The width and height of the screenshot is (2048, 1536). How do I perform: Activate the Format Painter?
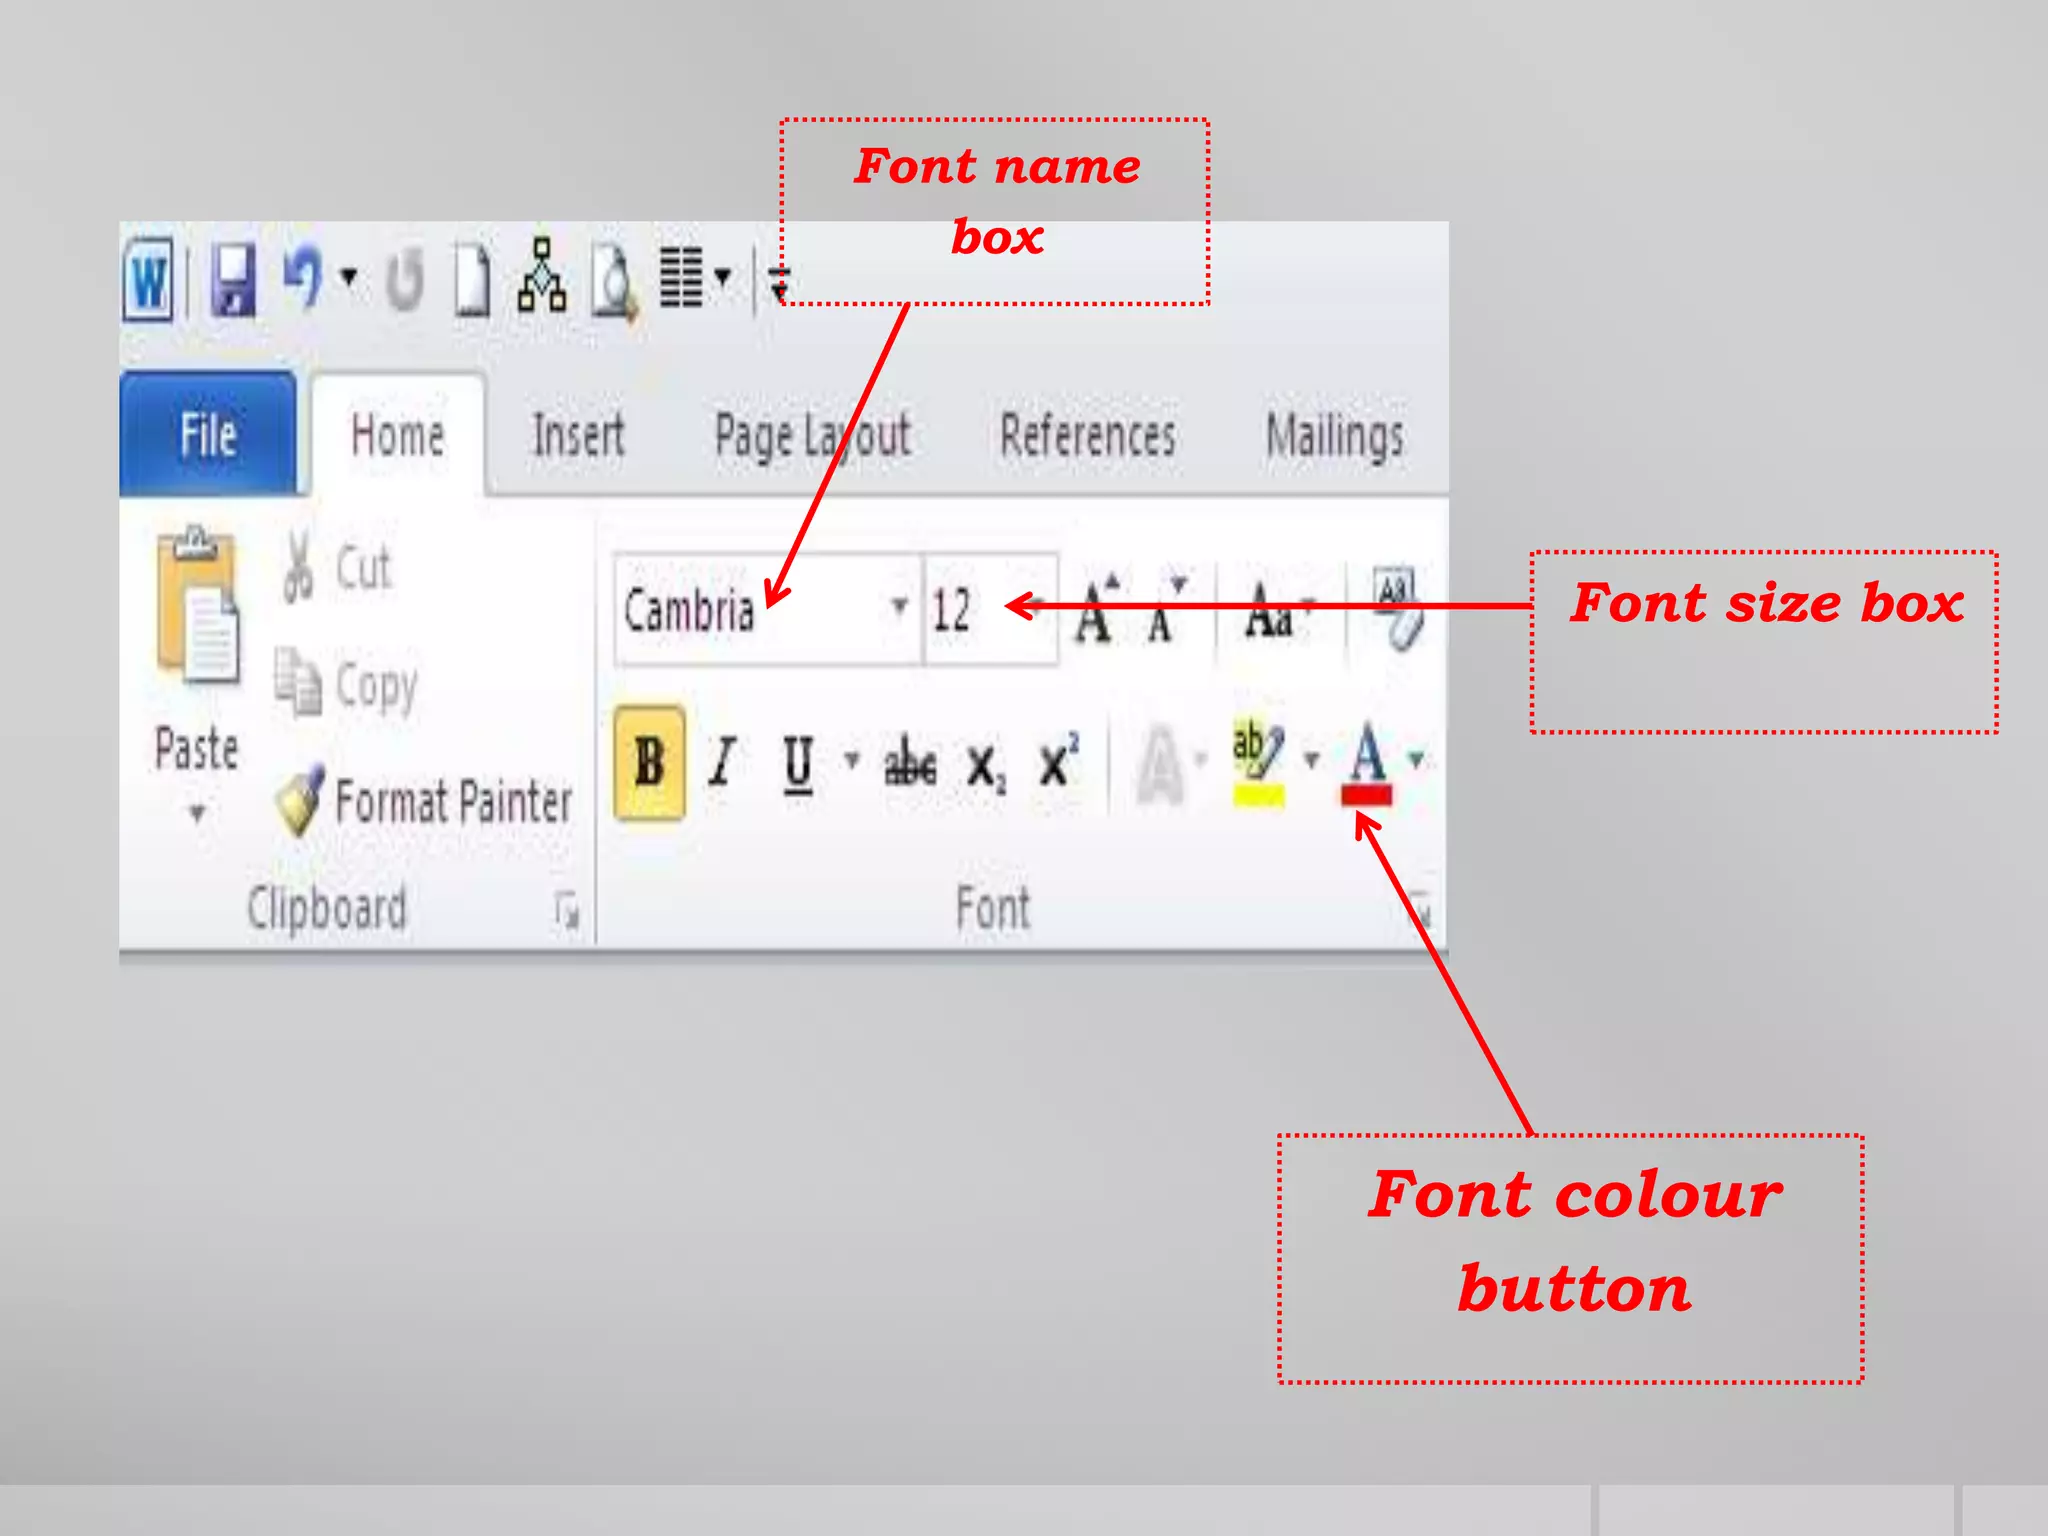click(x=424, y=801)
